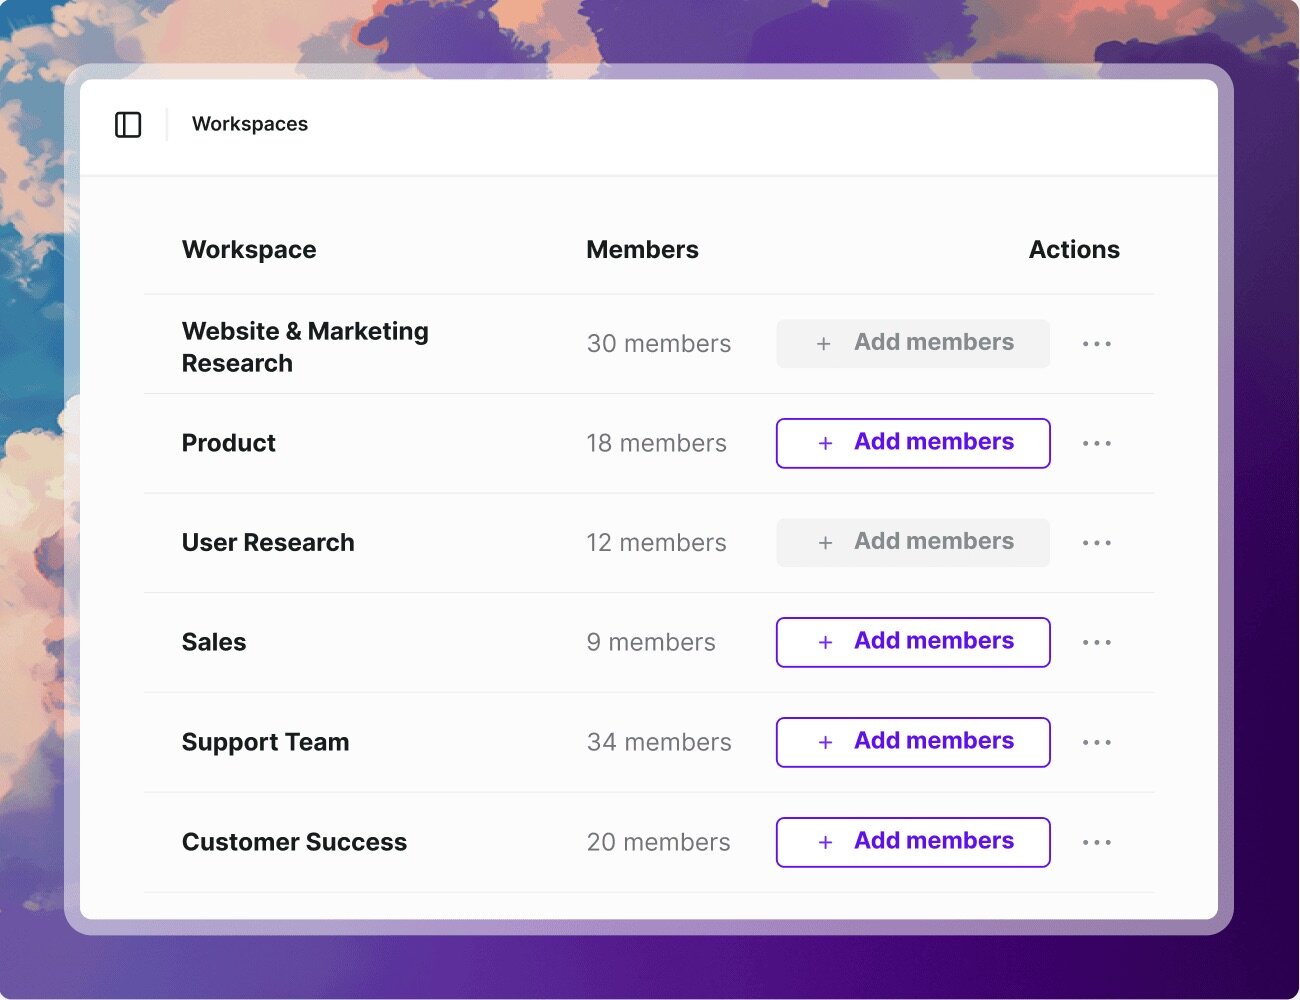
Task: Open the ellipsis menu for Customer Success
Action: (1097, 842)
